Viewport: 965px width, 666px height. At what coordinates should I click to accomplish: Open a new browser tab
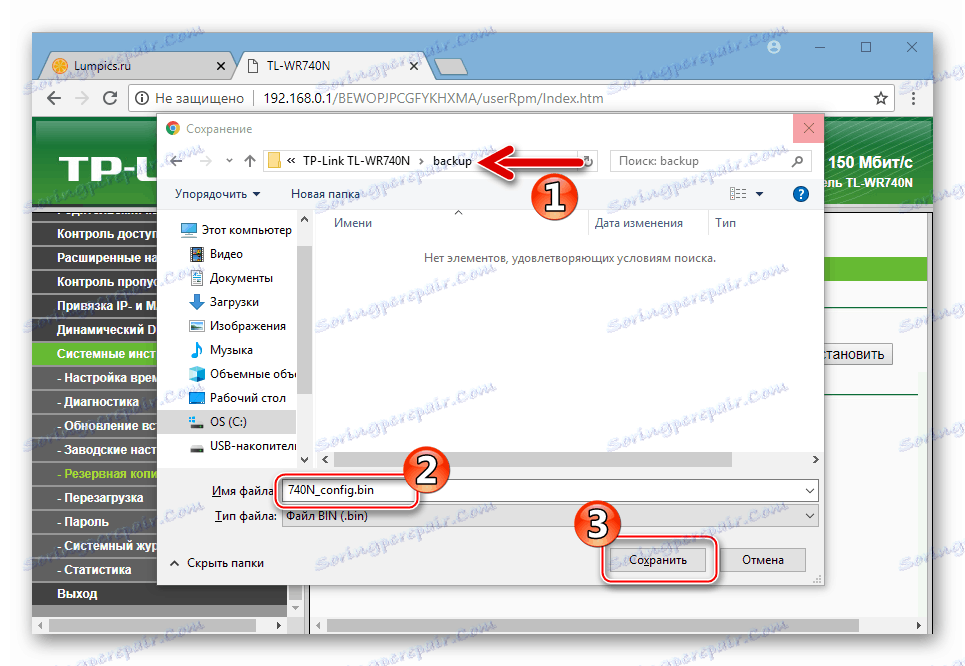pos(451,66)
